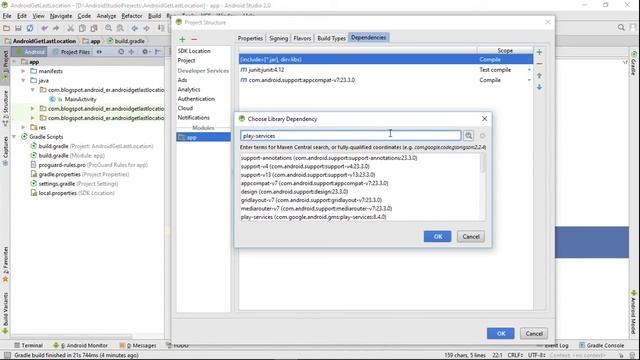Switch Project panel to Project Files view
Screen dimensions: 640x360
pyautogui.click(x=71, y=52)
